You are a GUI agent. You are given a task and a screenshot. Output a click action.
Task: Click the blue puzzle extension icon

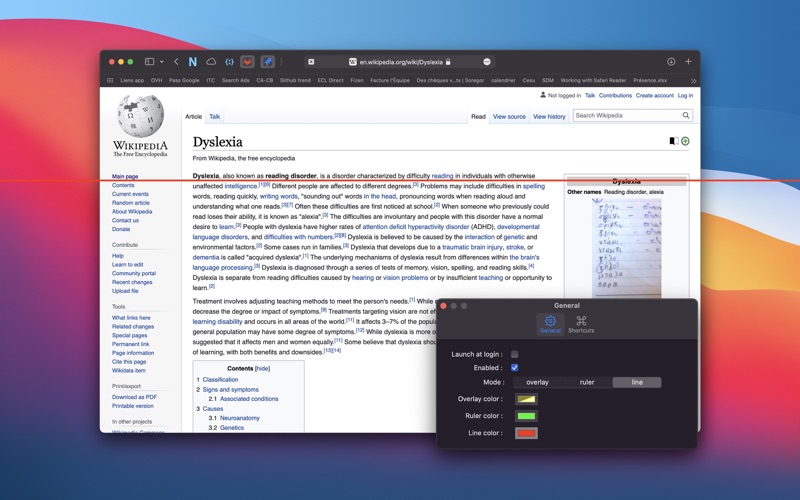[x=267, y=62]
